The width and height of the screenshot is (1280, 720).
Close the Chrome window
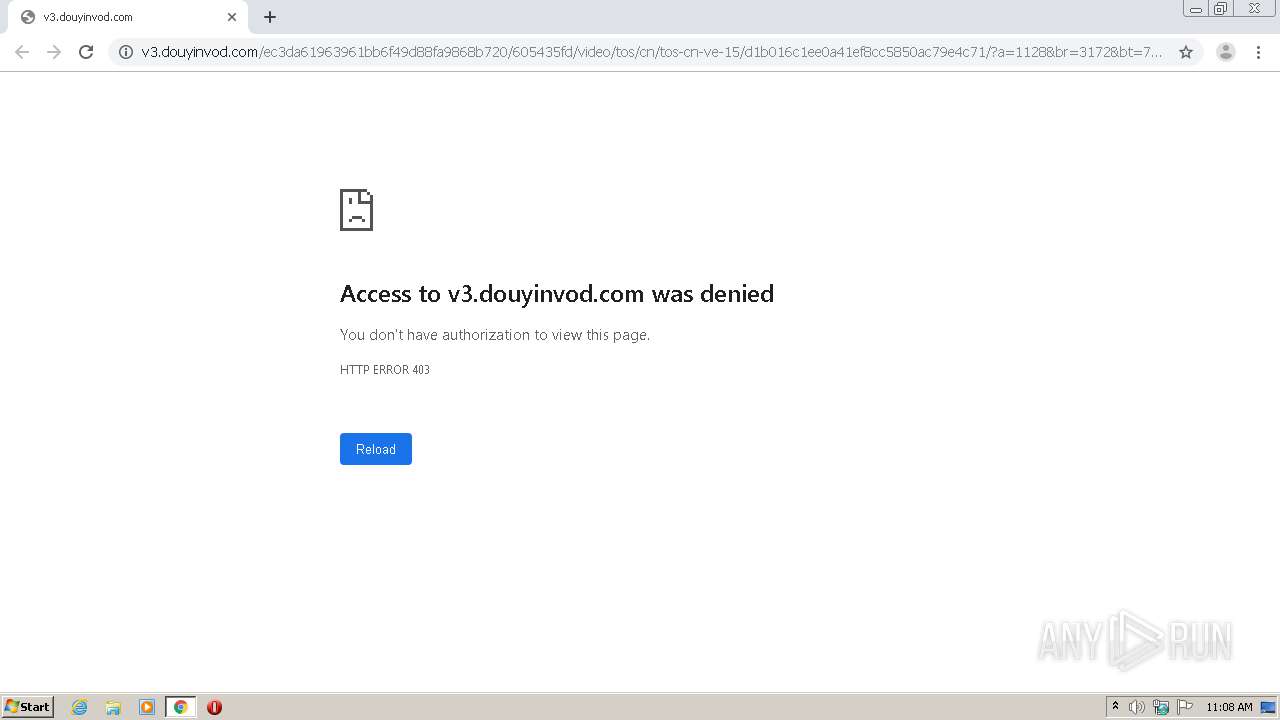pyautogui.click(x=1254, y=9)
